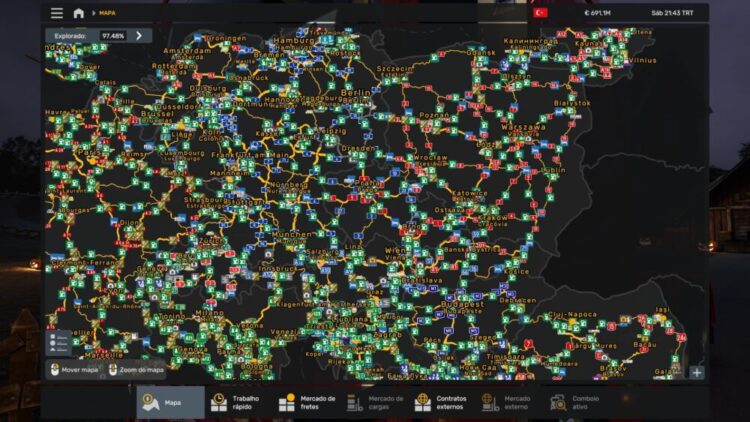Click the 97.48% explored value
750x422 pixels.
113,36
